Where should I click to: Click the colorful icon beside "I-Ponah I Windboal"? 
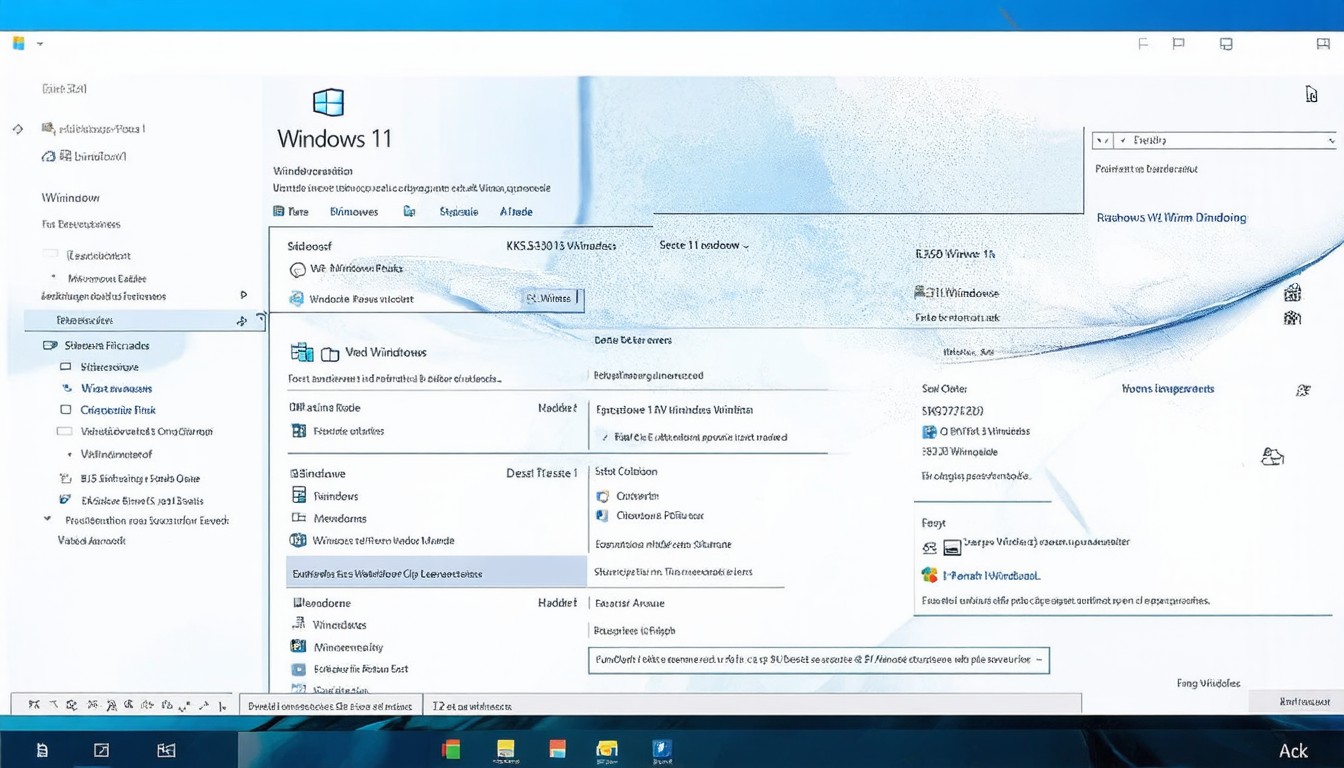929,575
